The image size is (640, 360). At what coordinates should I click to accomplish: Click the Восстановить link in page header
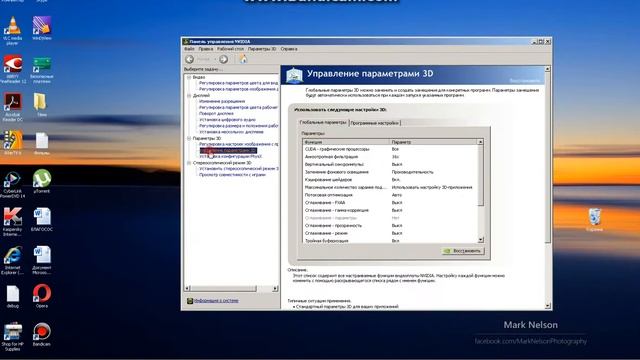(524, 80)
